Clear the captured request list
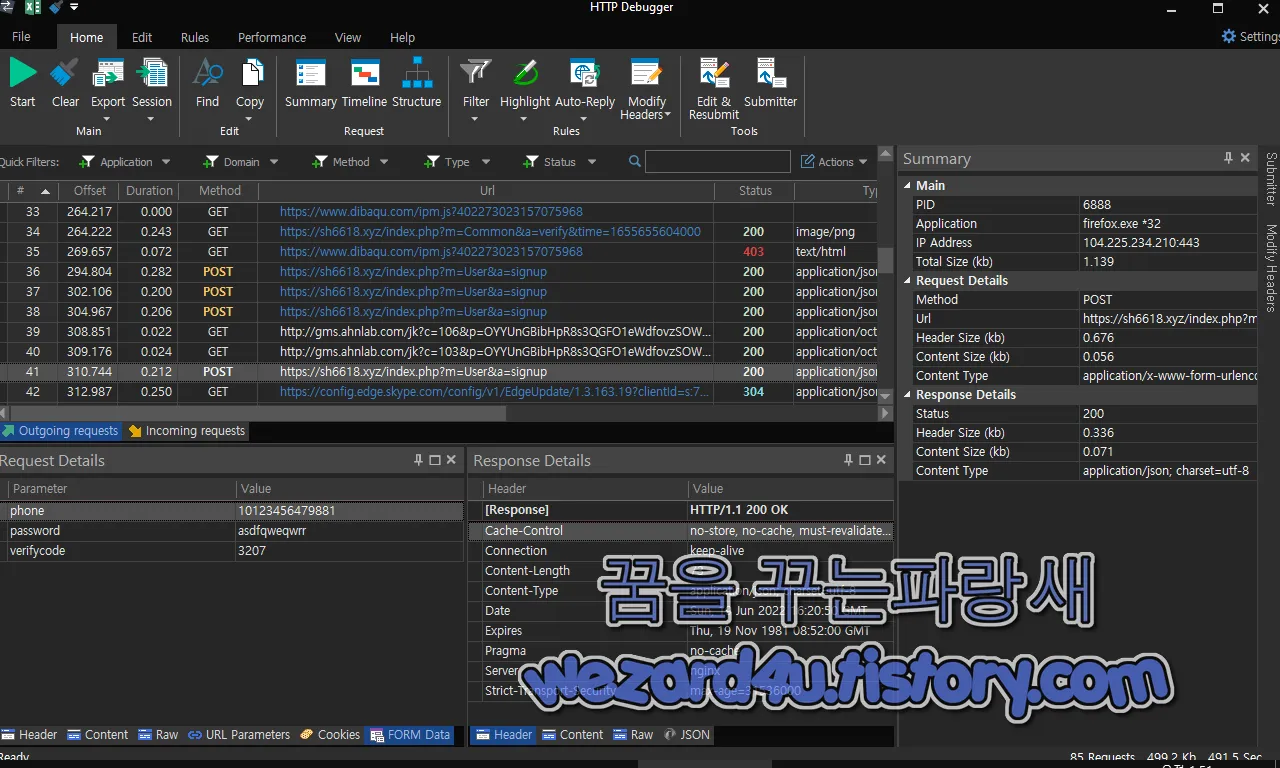Image resolution: width=1280 pixels, height=768 pixels. click(x=65, y=84)
